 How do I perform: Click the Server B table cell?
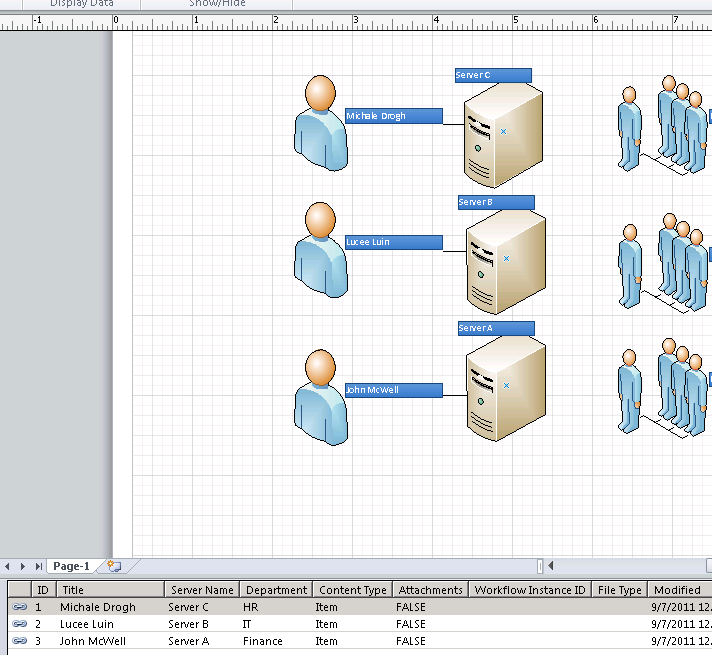click(188, 624)
